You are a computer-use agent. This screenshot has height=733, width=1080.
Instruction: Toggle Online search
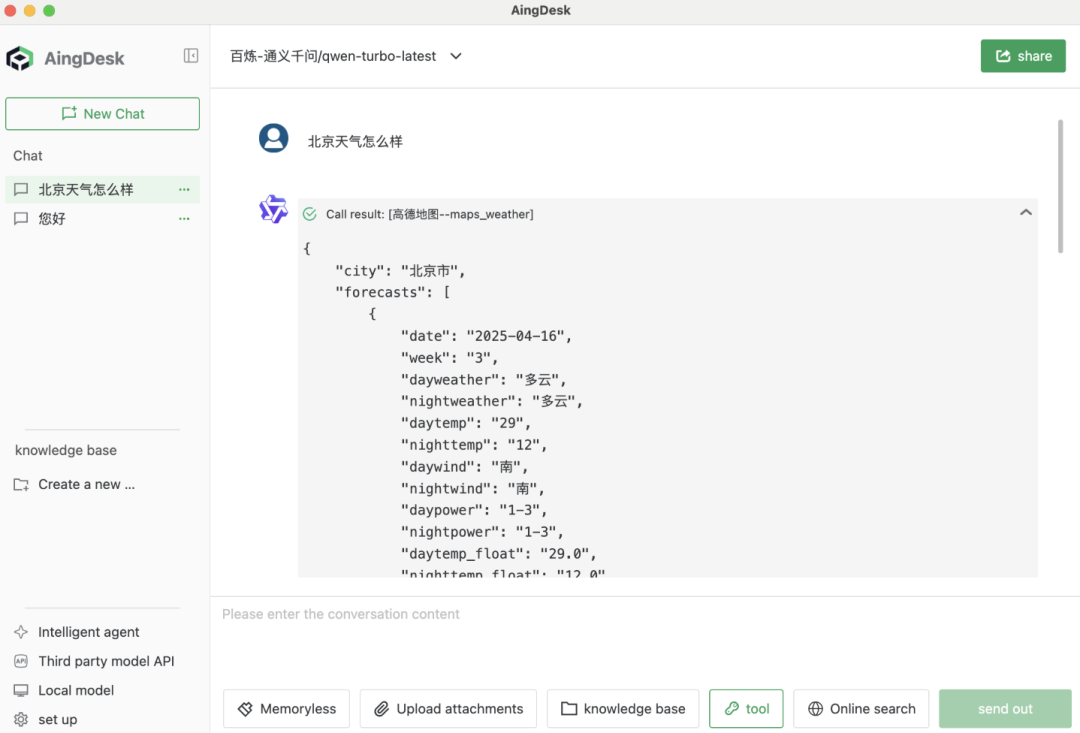point(861,709)
